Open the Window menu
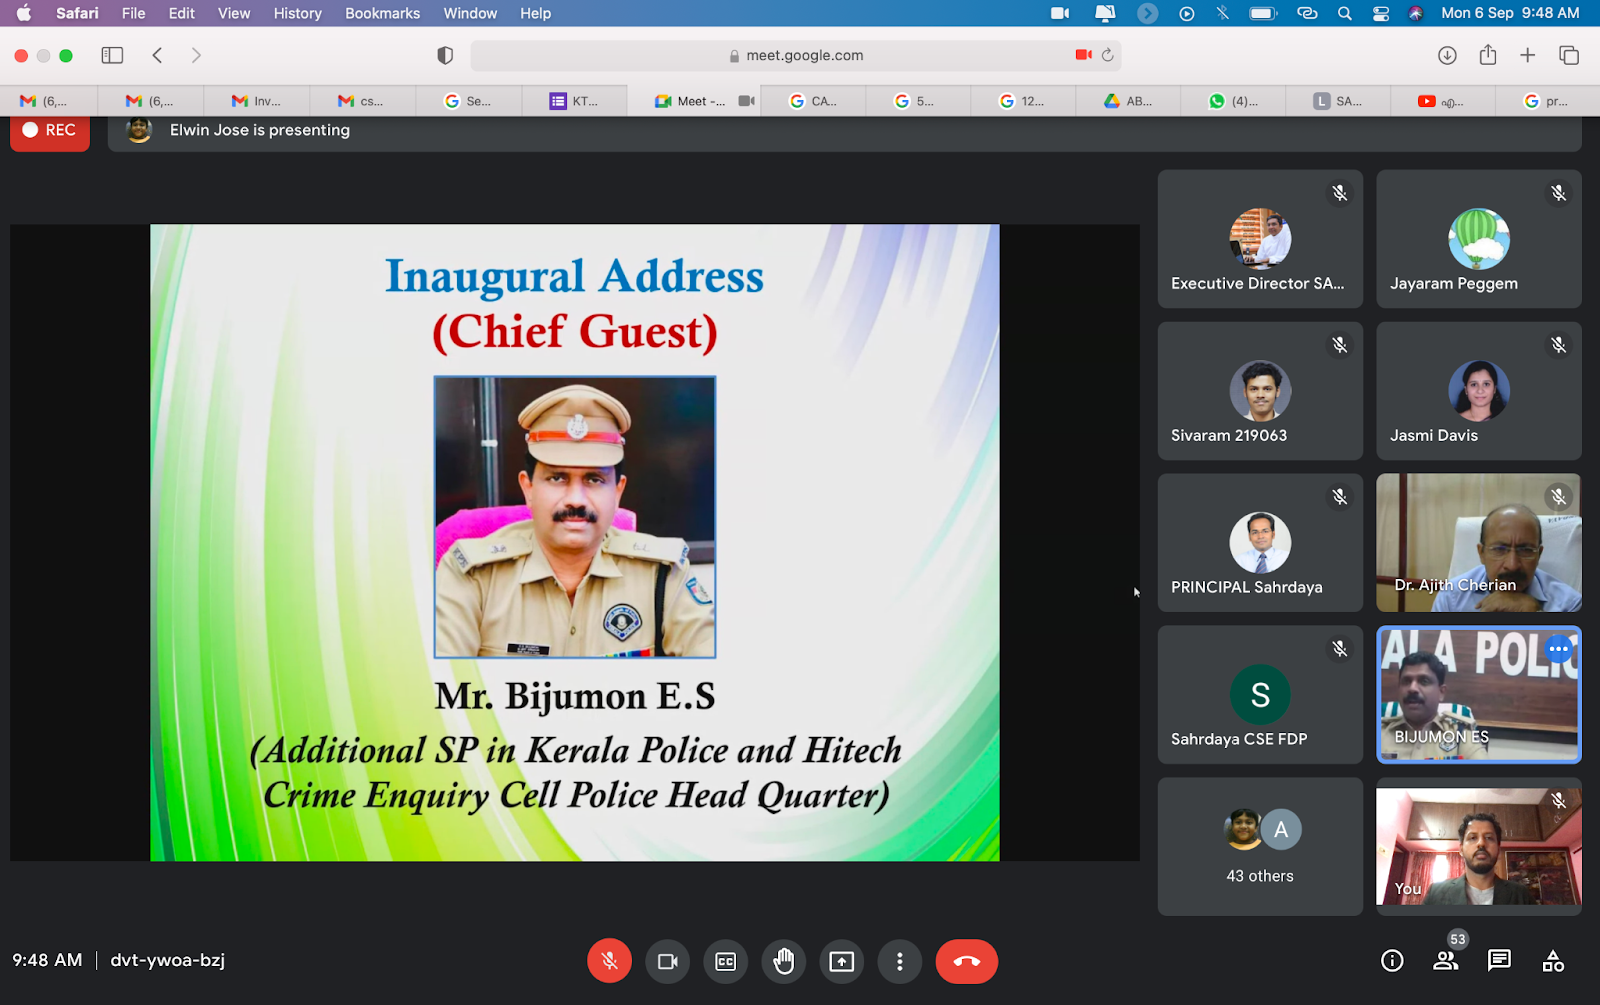The height and width of the screenshot is (1005, 1600). tap(470, 13)
